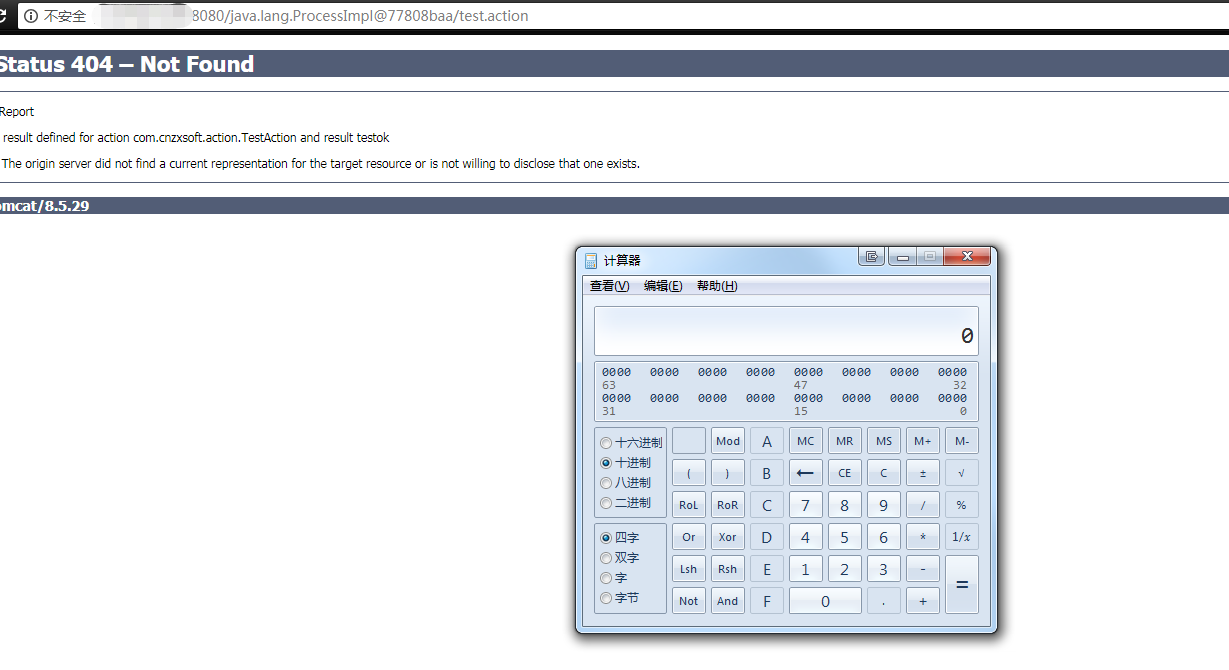Click the number 7 key
The height and width of the screenshot is (670, 1229).
tap(806, 505)
